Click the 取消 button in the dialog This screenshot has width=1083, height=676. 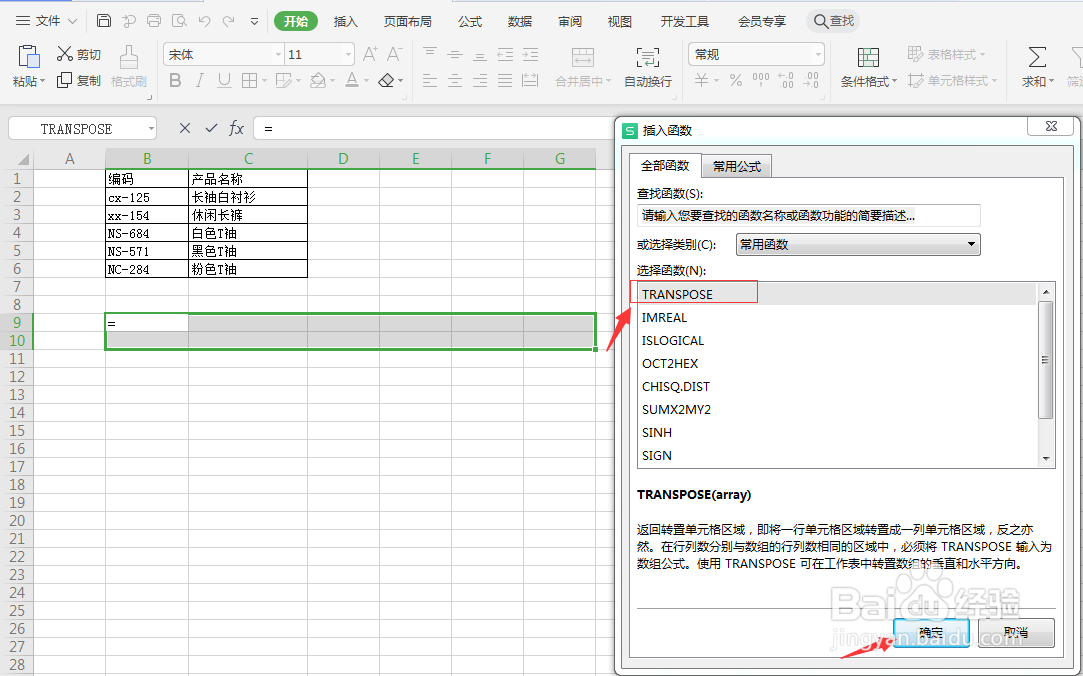pyautogui.click(x=1014, y=632)
